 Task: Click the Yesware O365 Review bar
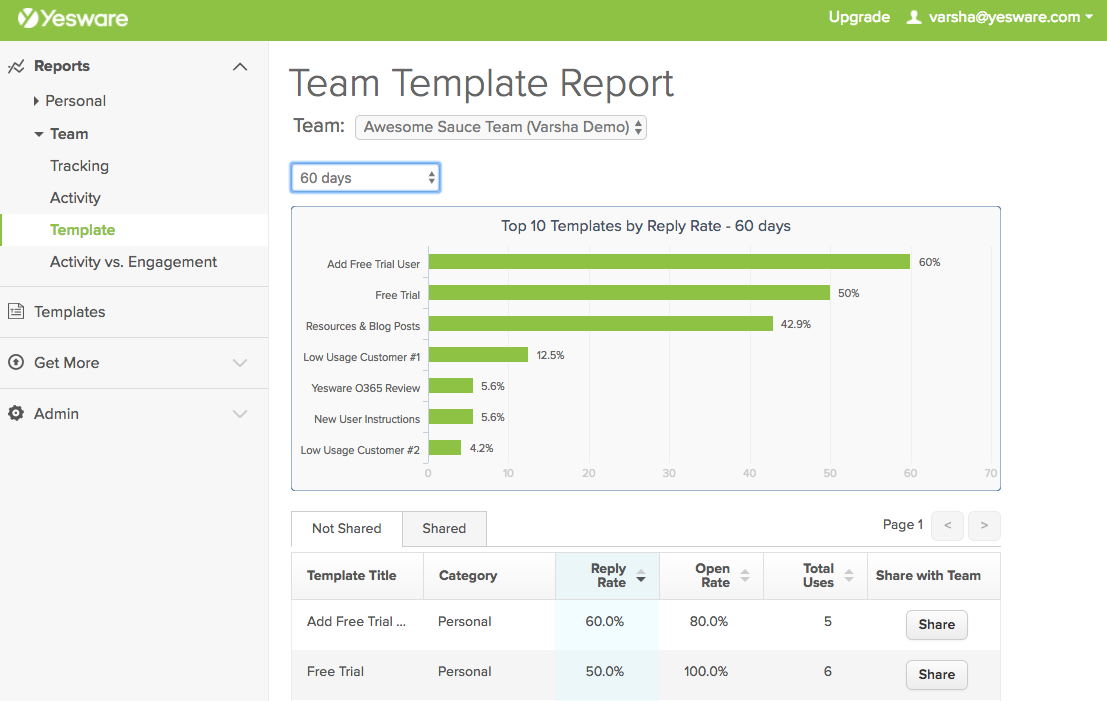click(x=451, y=386)
